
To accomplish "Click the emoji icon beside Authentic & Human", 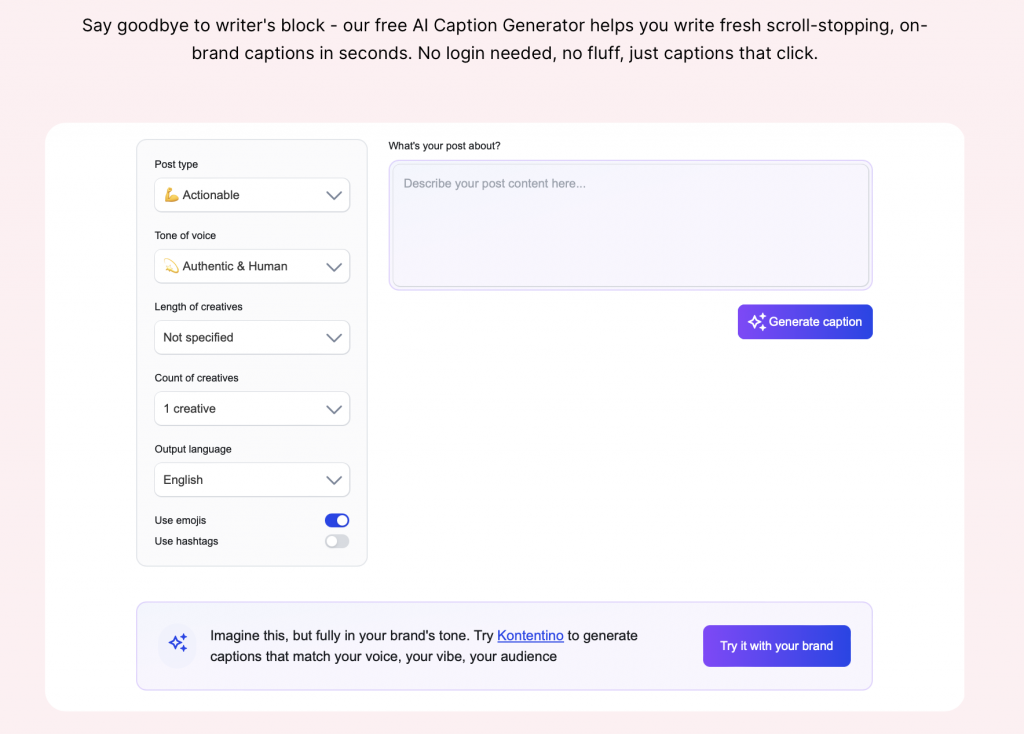I will [x=171, y=266].
